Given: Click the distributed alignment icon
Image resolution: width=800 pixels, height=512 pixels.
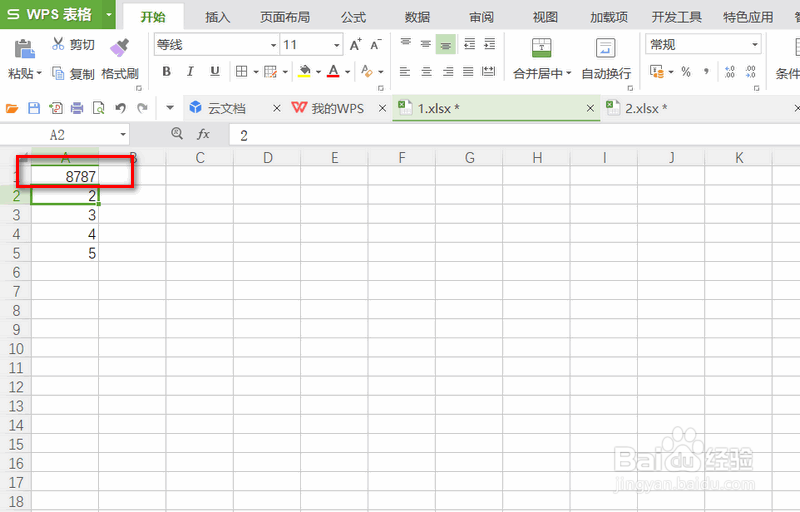Looking at the screenshot, I should pyautogui.click(x=488, y=72).
